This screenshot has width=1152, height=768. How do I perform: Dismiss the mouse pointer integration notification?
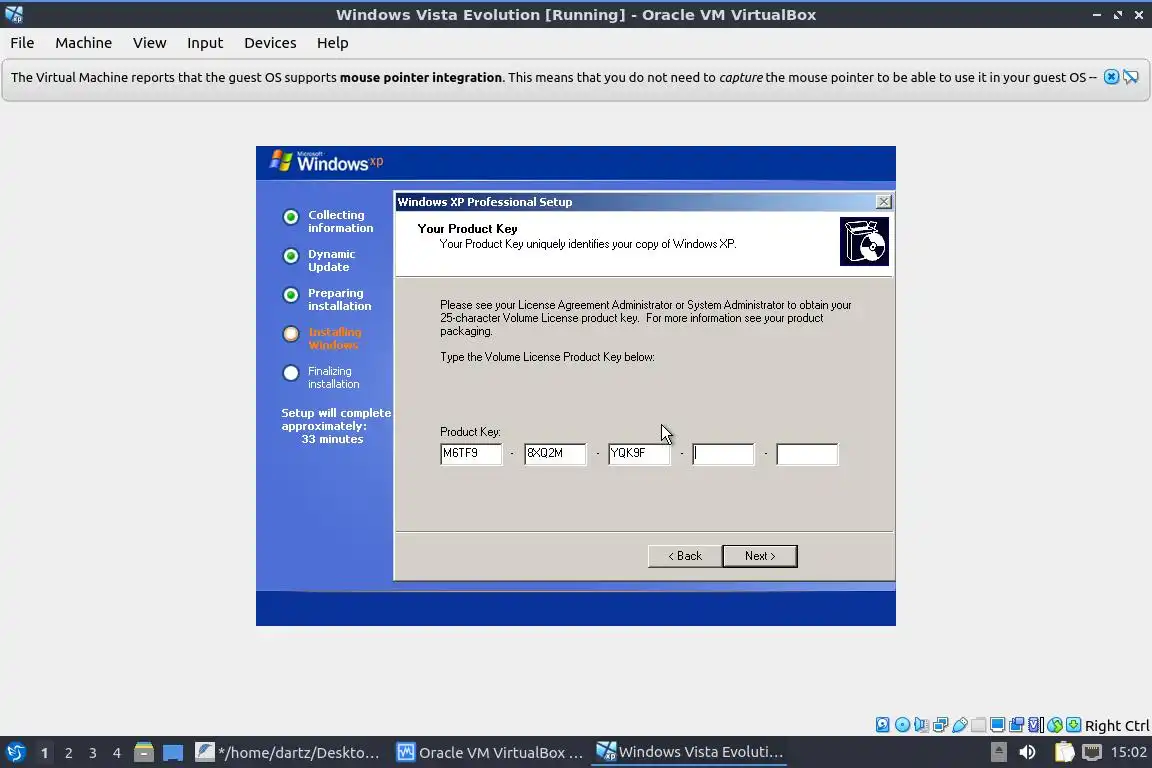[1112, 76]
